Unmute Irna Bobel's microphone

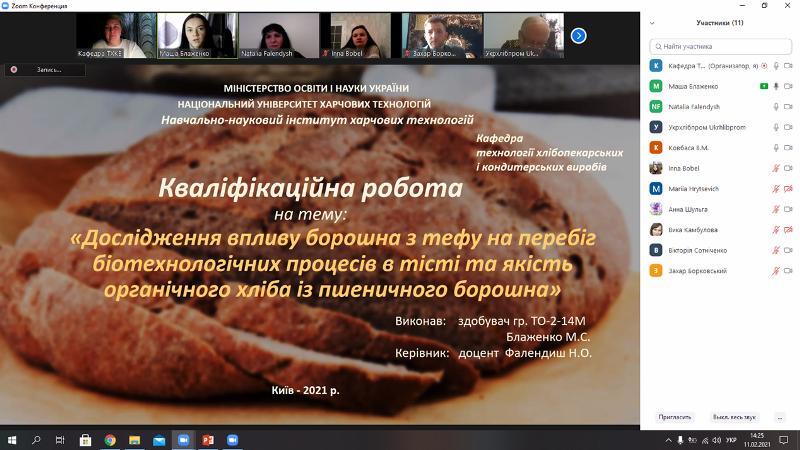(x=776, y=168)
